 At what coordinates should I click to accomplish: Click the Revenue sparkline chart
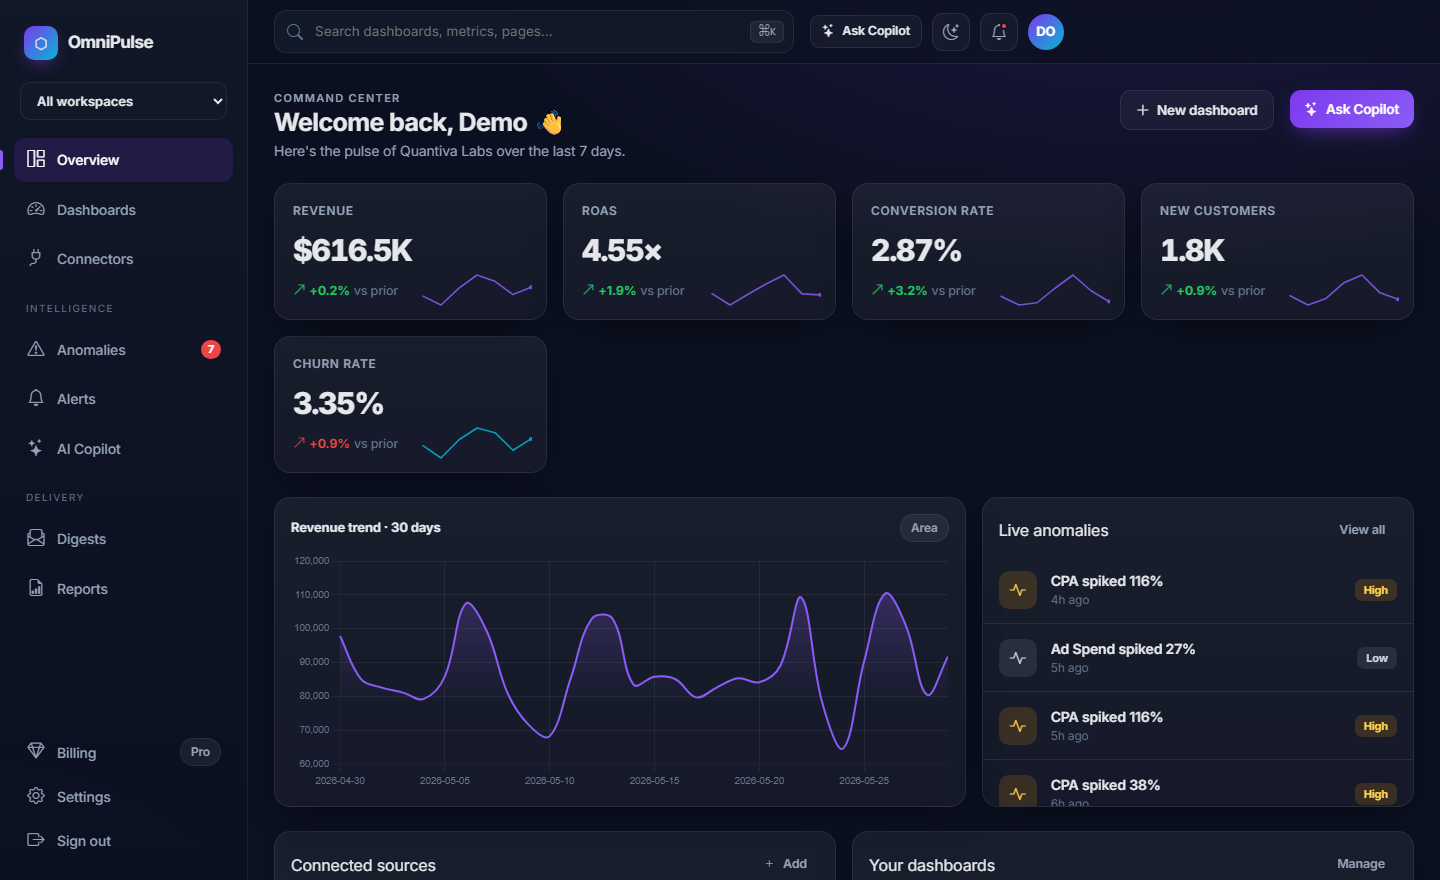tap(477, 289)
